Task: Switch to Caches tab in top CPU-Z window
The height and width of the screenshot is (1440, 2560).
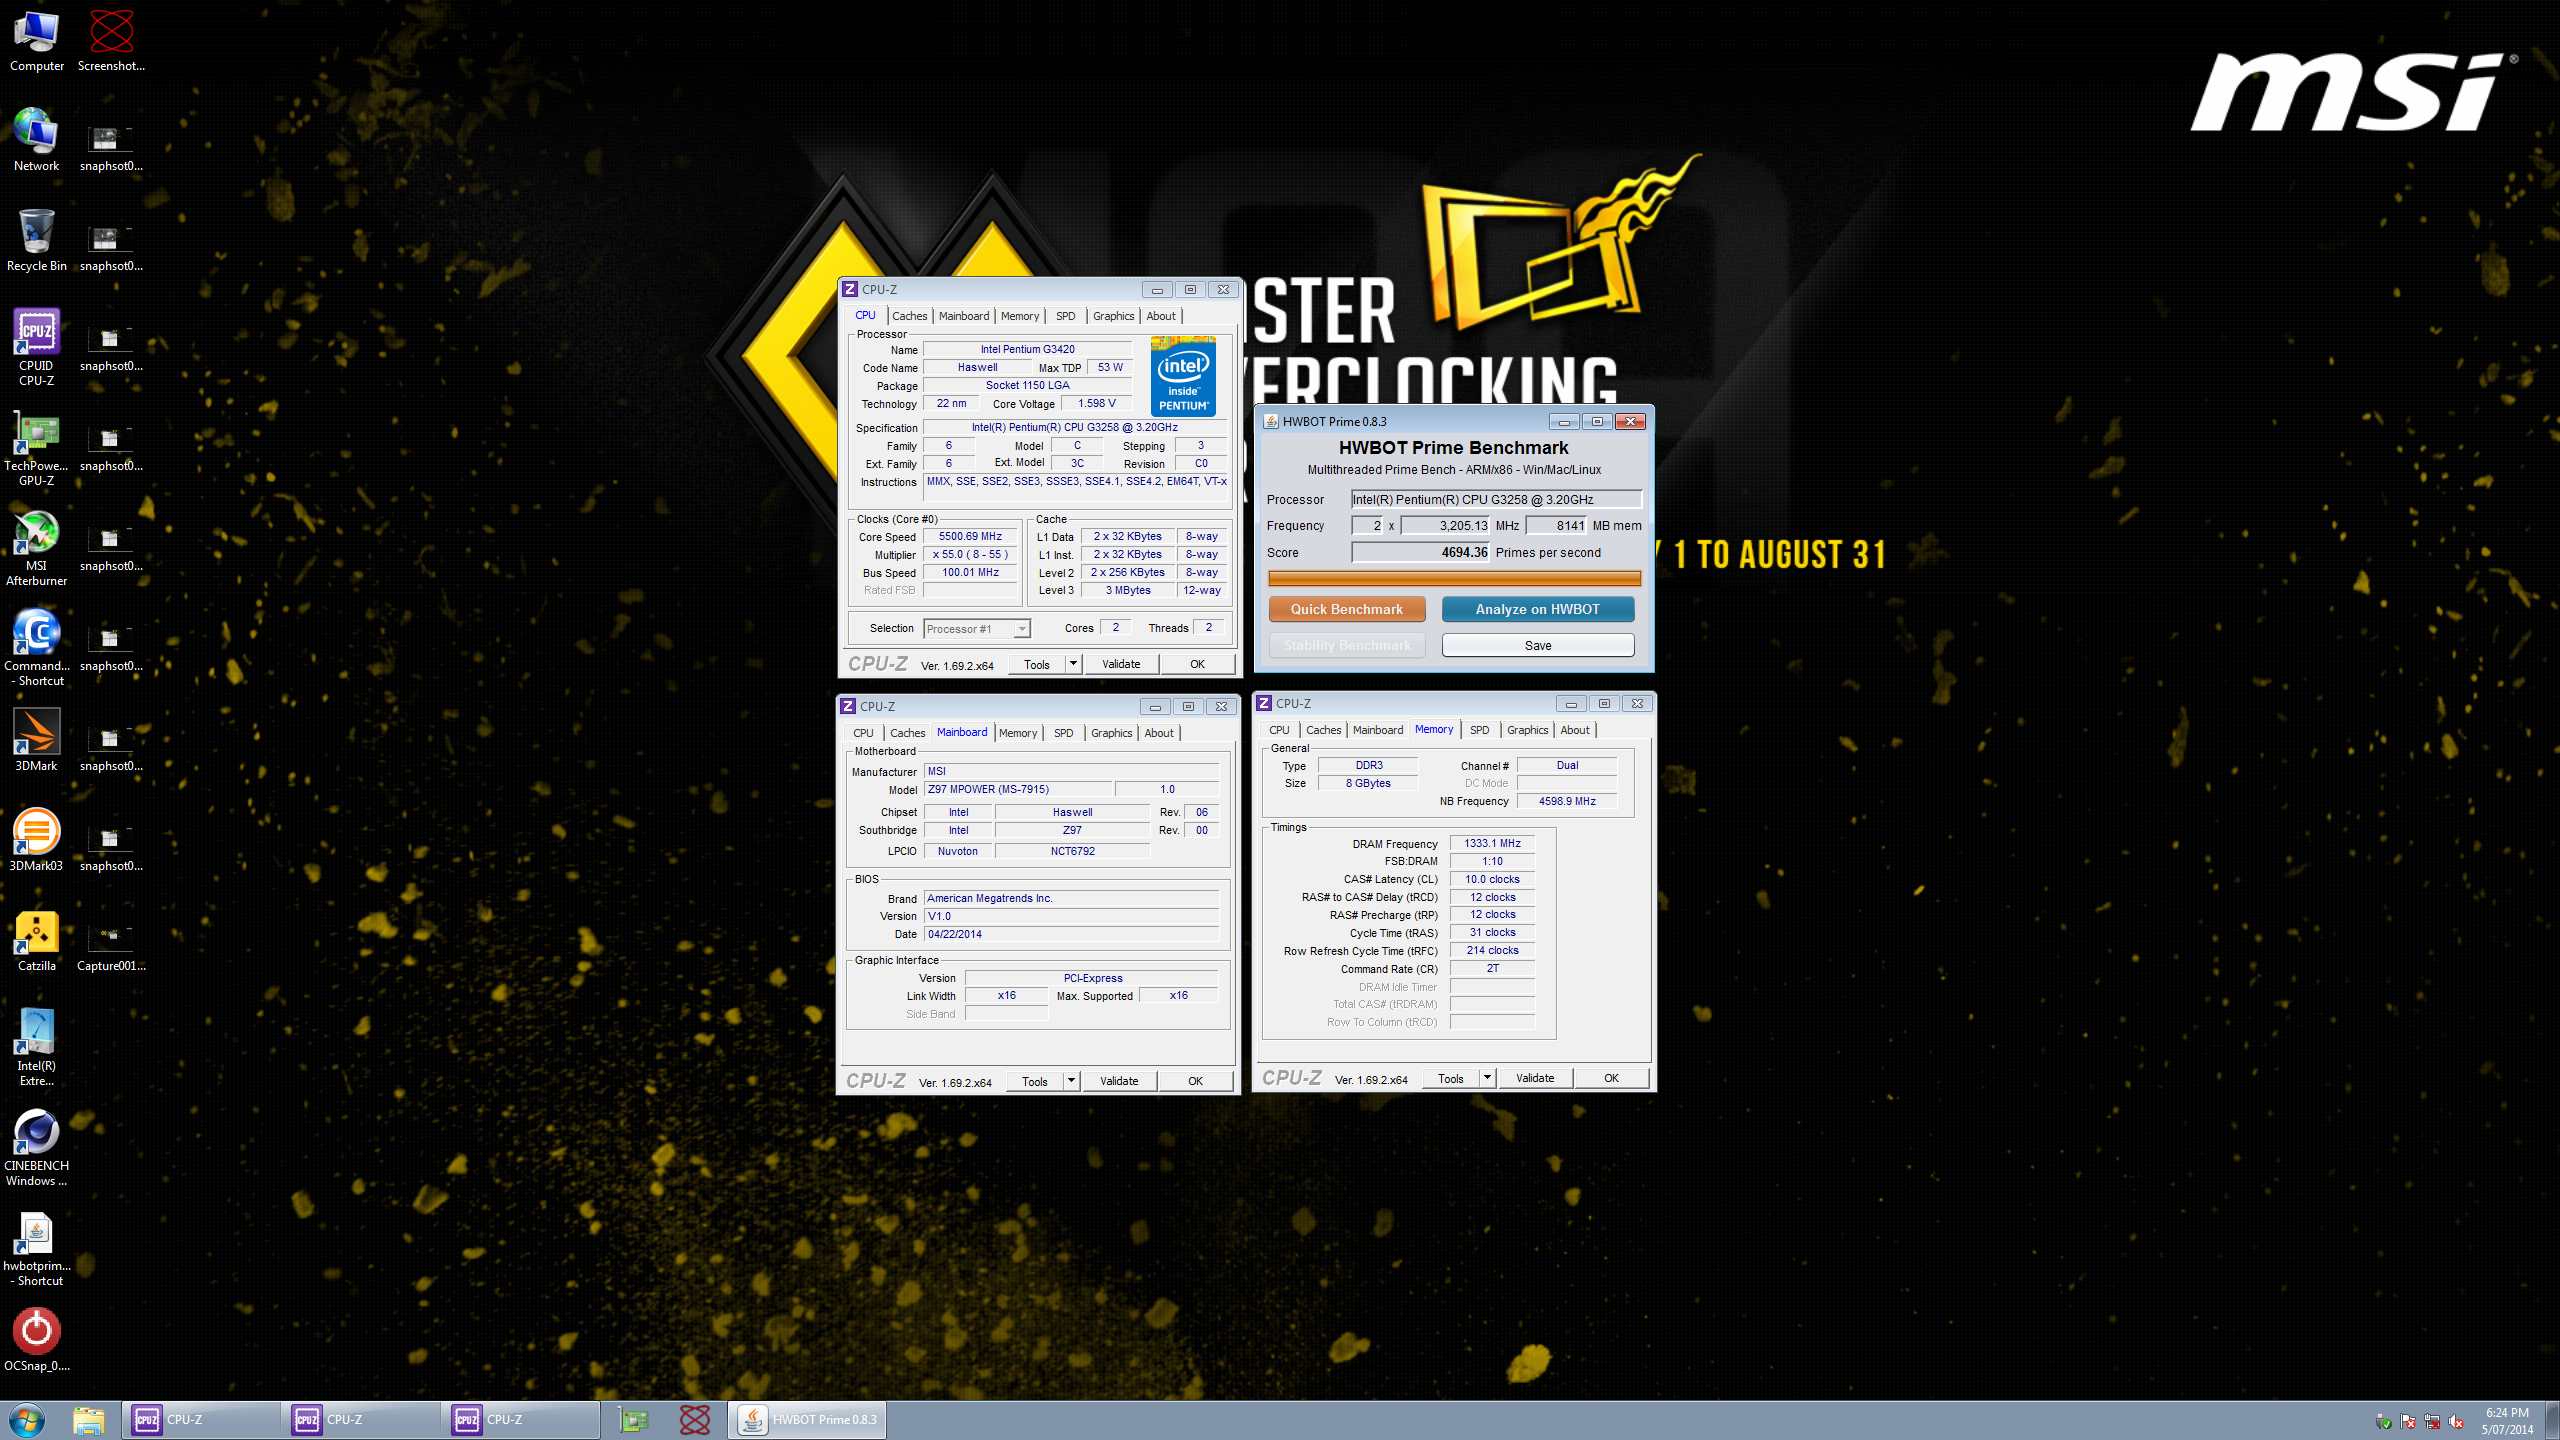Action: coord(909,316)
